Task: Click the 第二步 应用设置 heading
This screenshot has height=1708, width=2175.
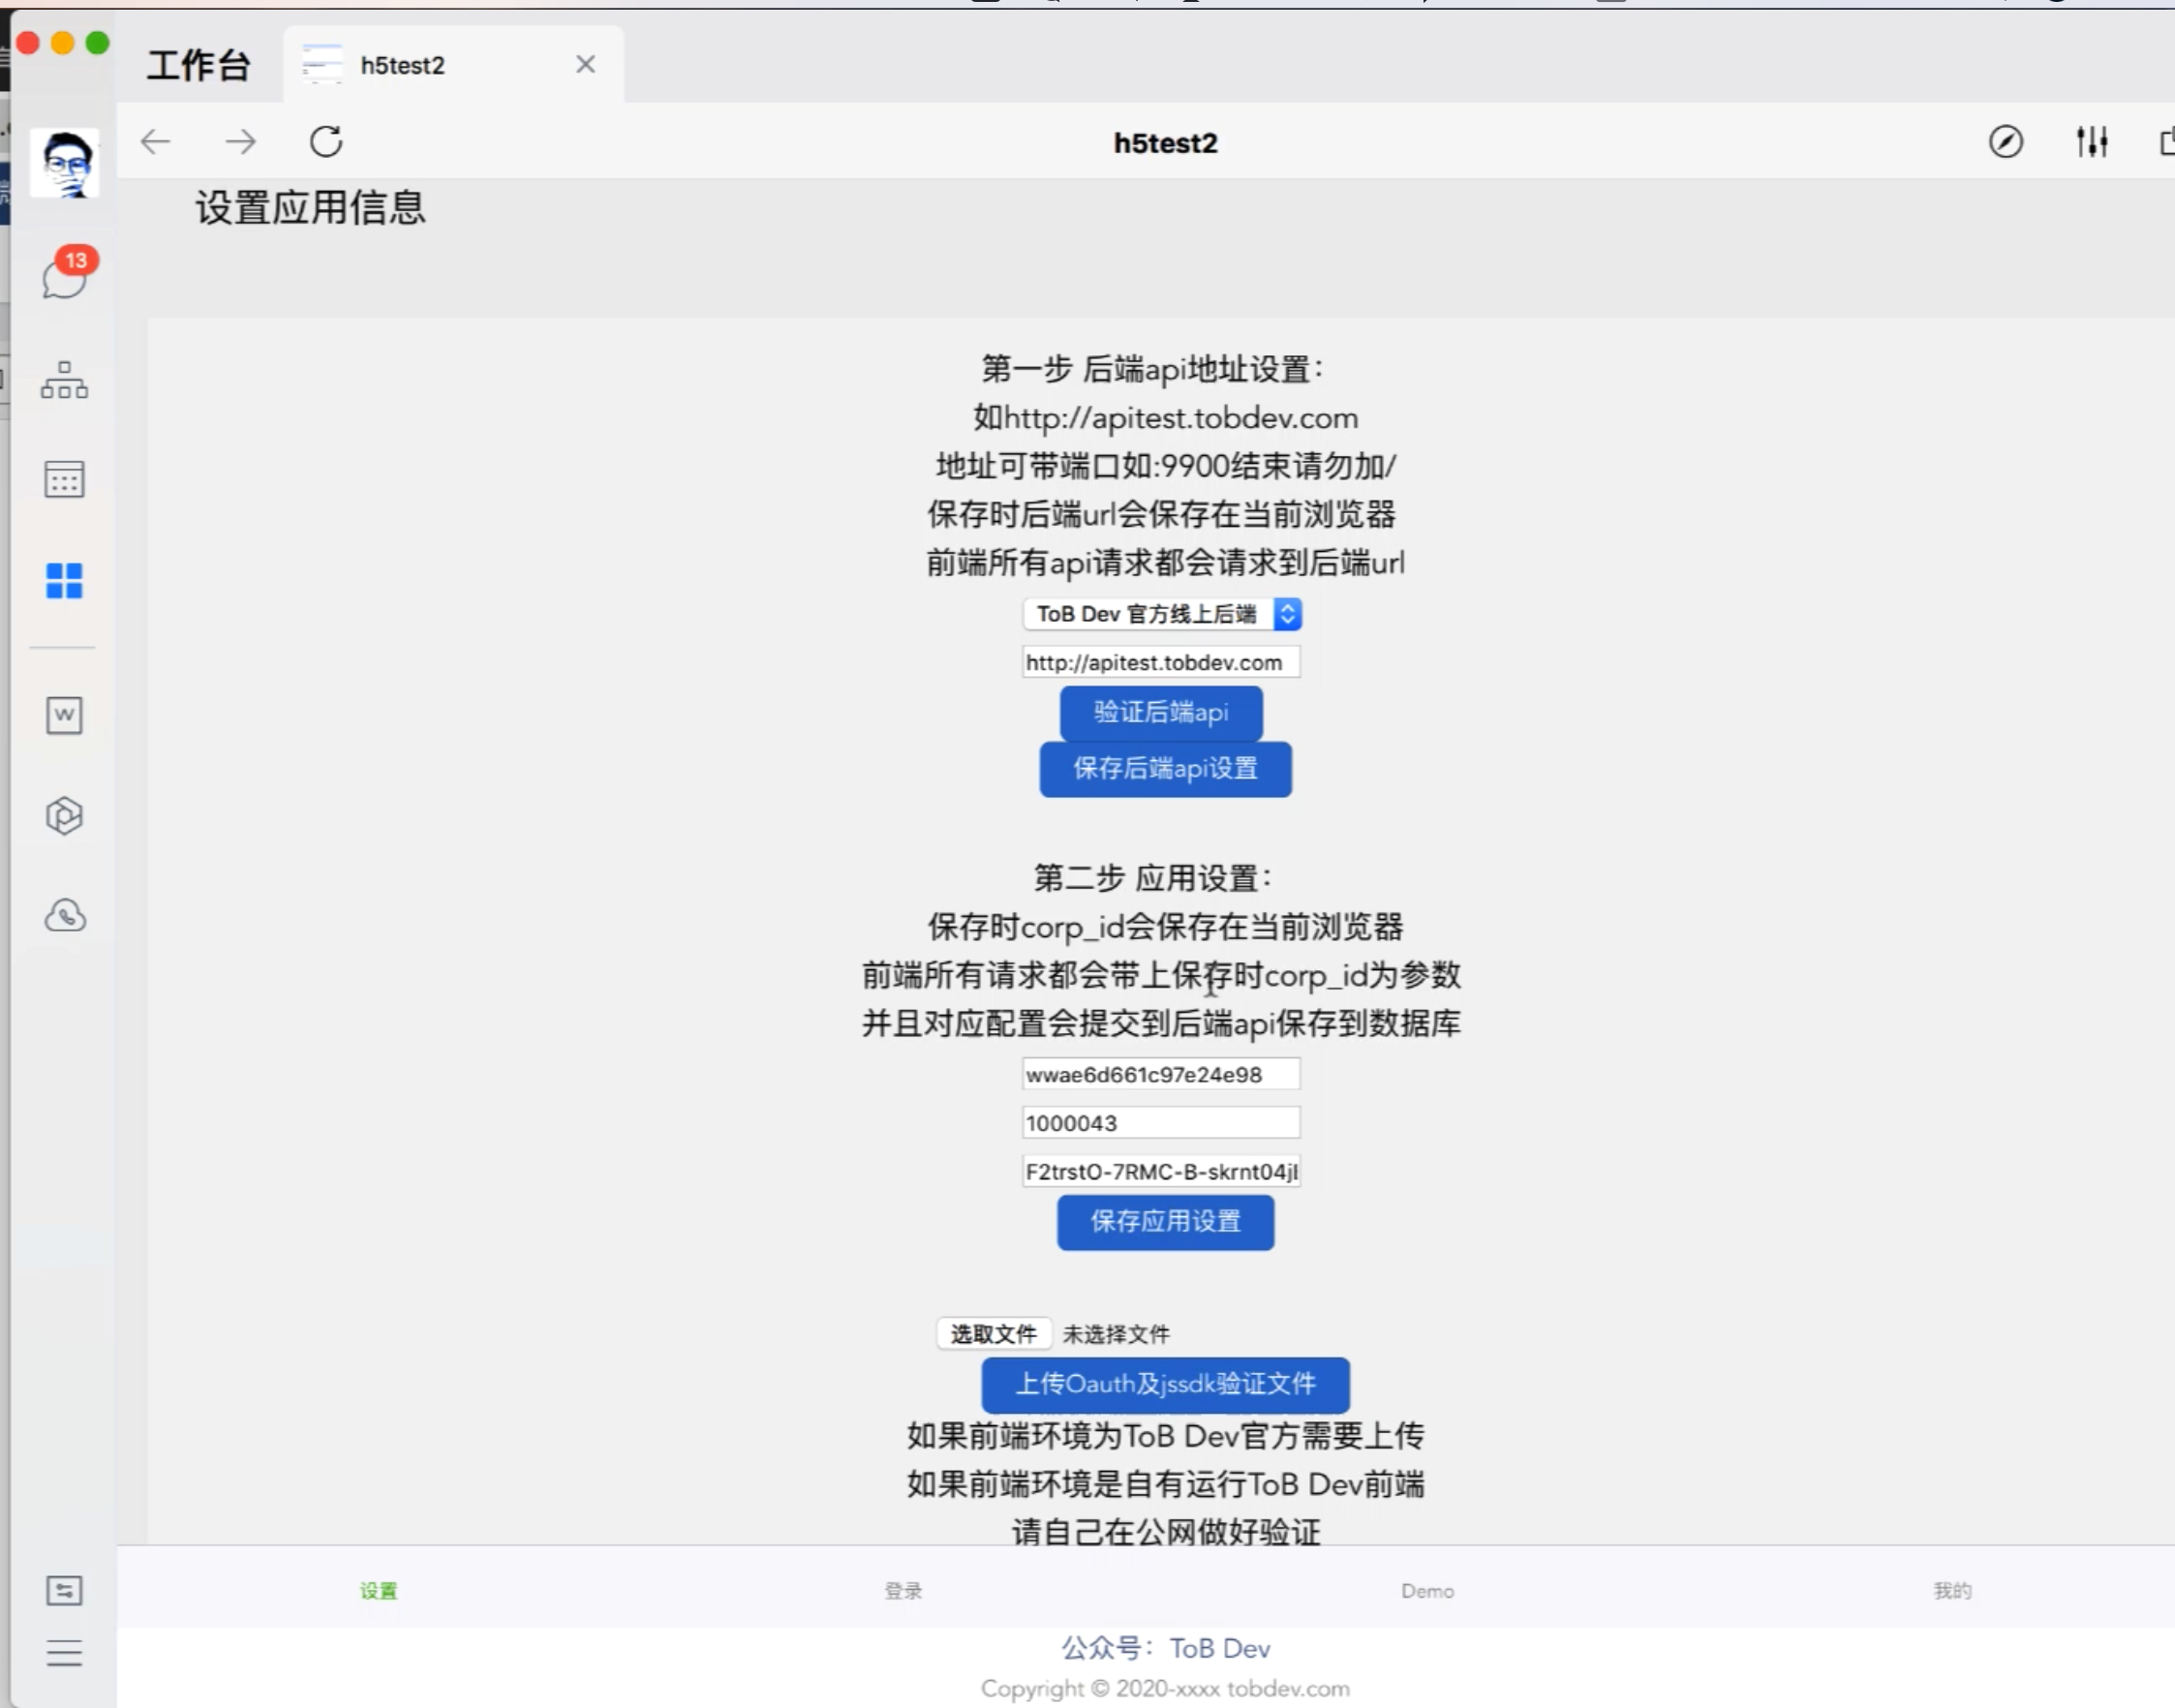Action: (x=1152, y=878)
